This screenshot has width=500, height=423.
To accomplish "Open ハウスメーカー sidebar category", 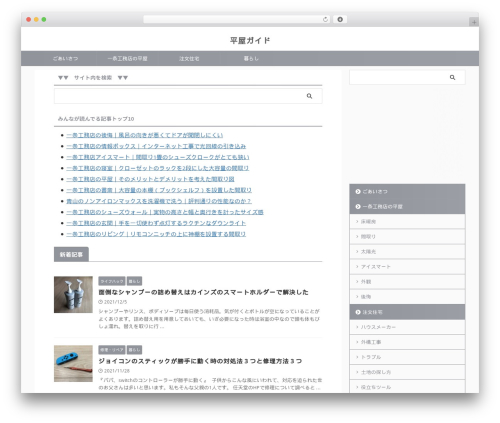I will pos(407,327).
